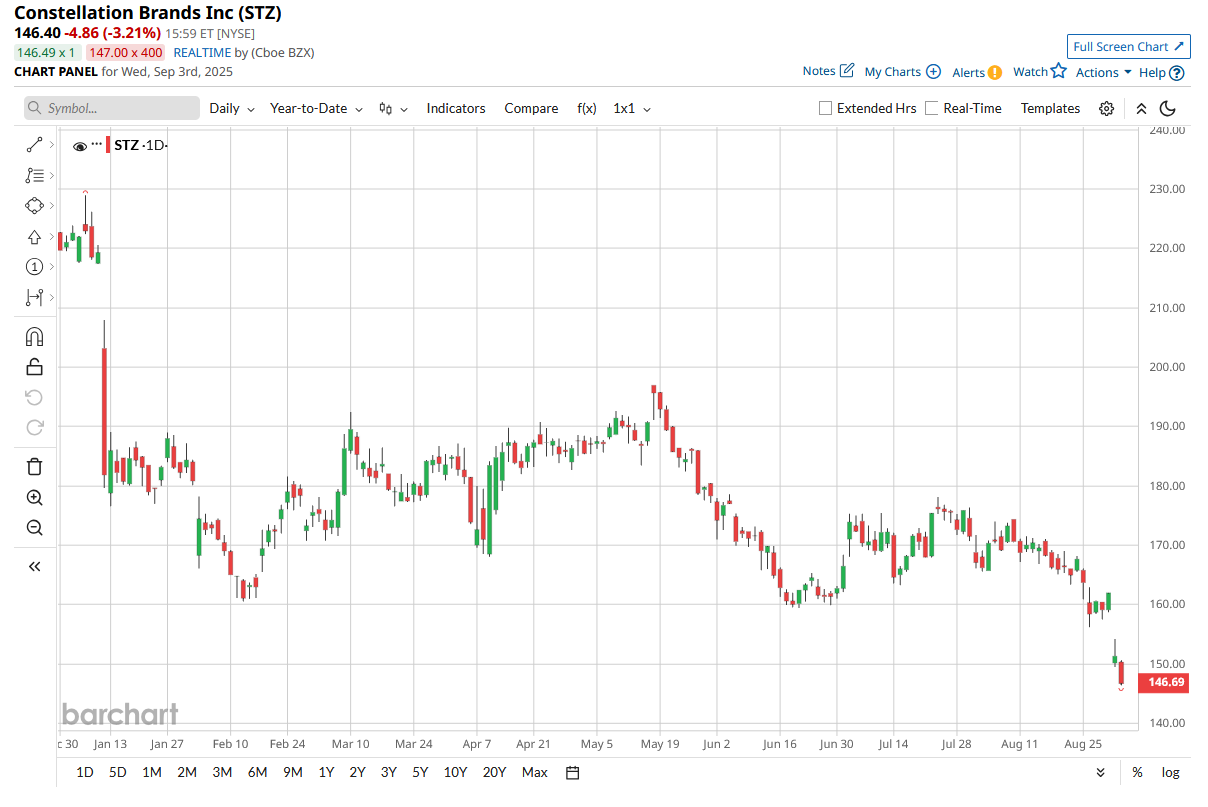
Task: Select the arrow annotation tool
Action: pyautogui.click(x=34, y=237)
